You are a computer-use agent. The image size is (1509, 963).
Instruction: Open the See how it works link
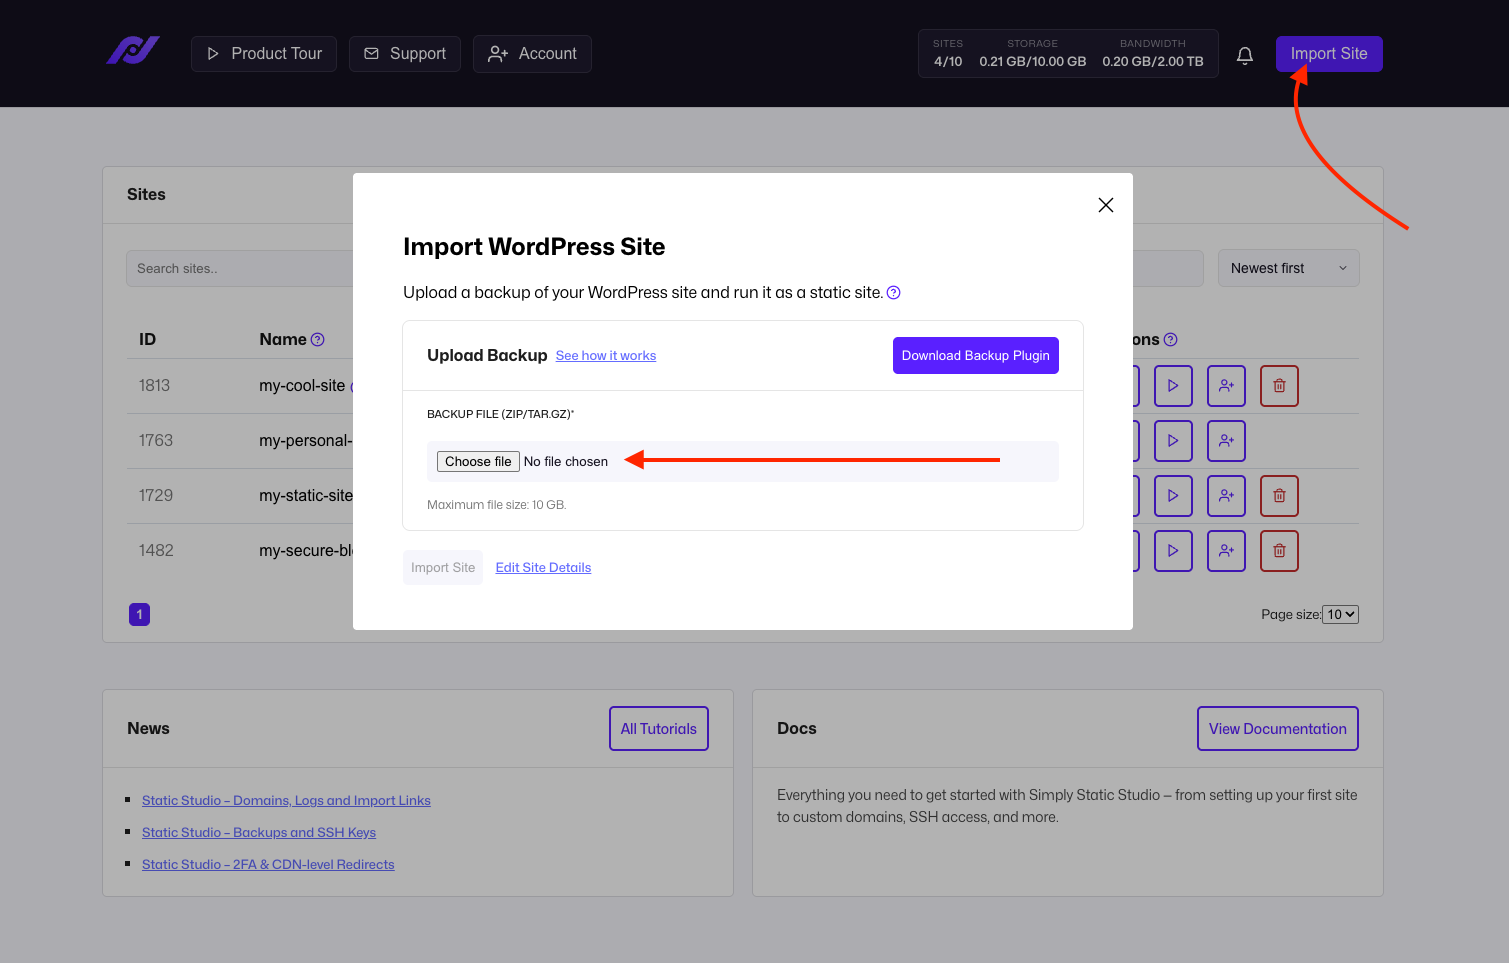(606, 356)
